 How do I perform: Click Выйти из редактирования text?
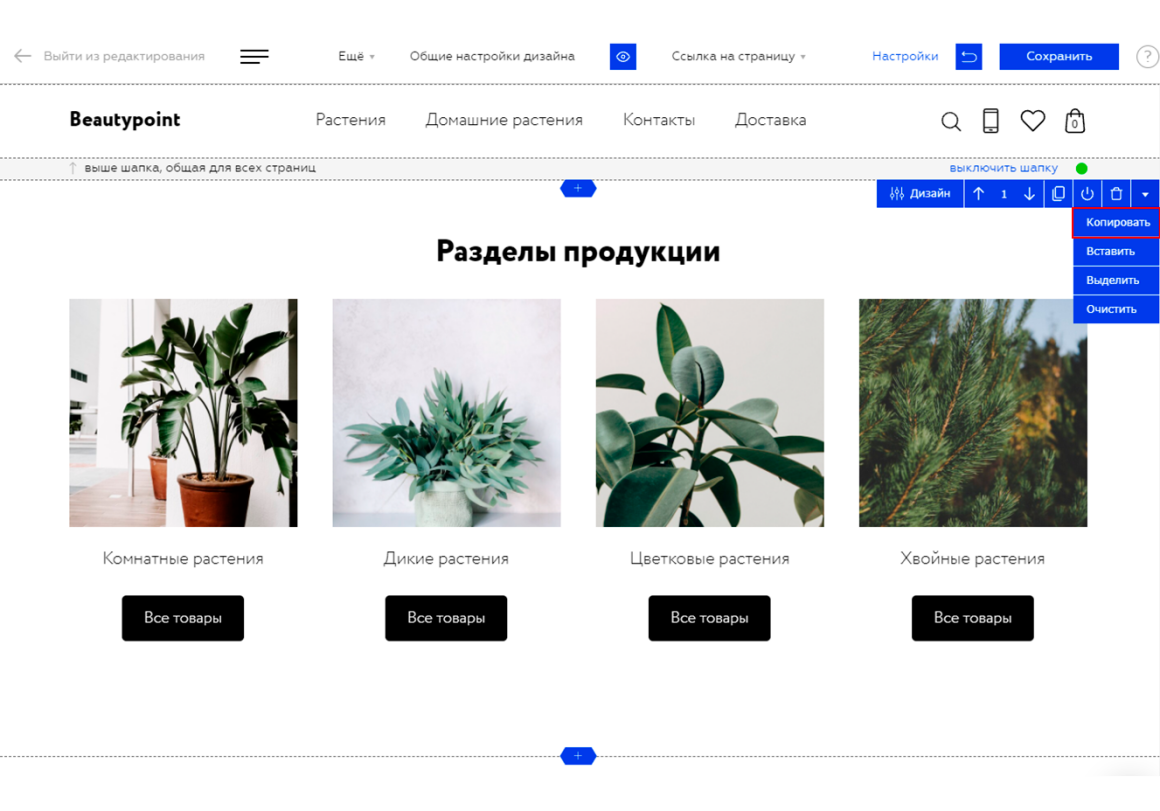pos(124,56)
